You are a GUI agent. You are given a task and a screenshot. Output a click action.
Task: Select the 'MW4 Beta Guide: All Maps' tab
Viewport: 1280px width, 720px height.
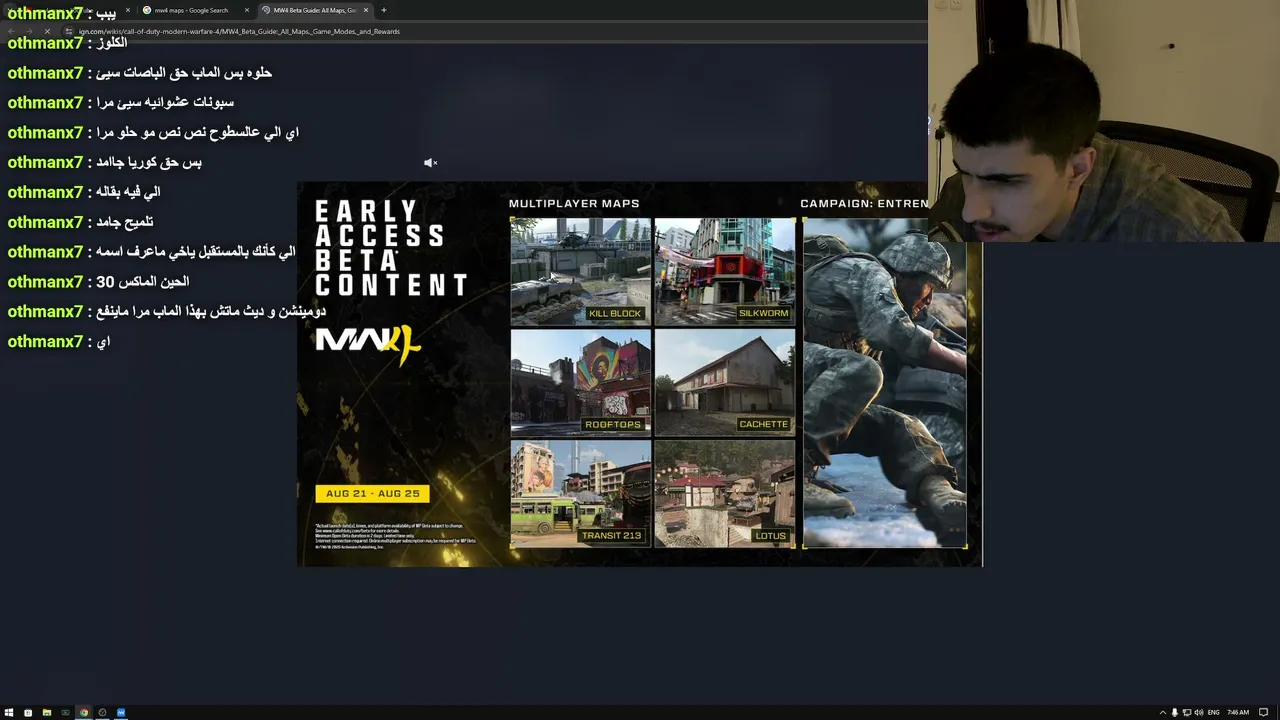(x=314, y=10)
